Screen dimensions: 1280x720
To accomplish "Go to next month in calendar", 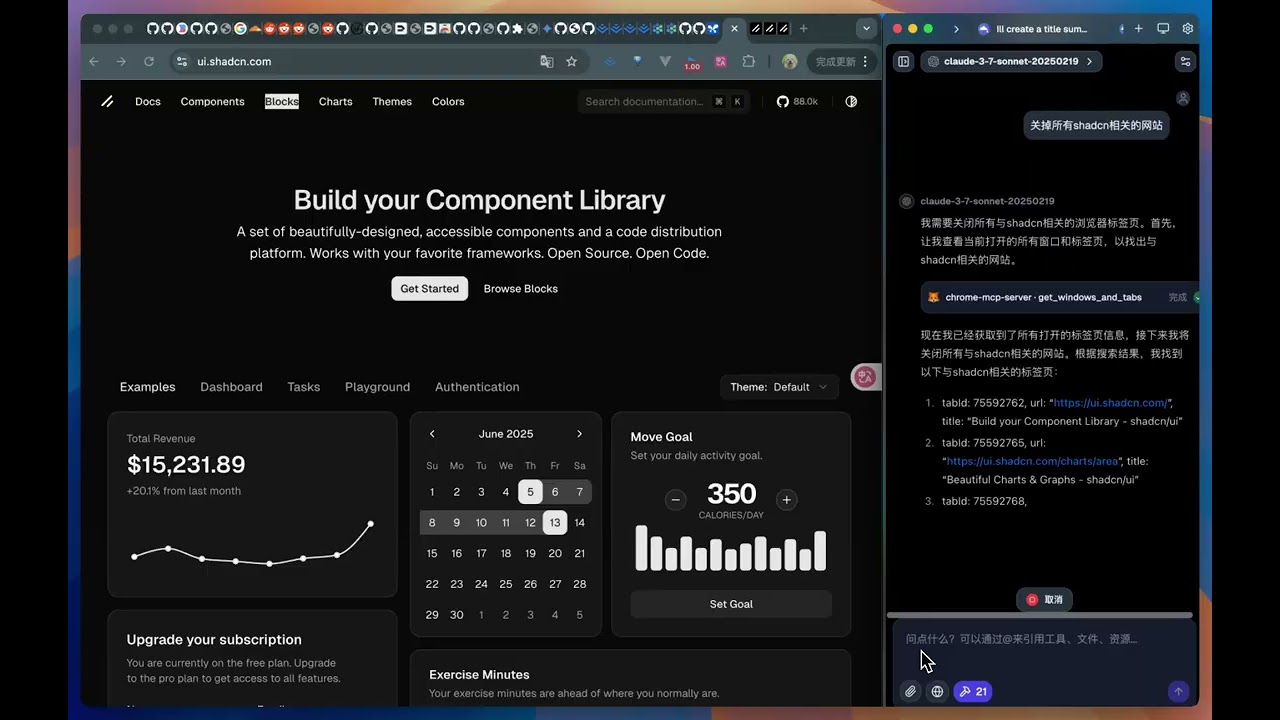I will (579, 434).
